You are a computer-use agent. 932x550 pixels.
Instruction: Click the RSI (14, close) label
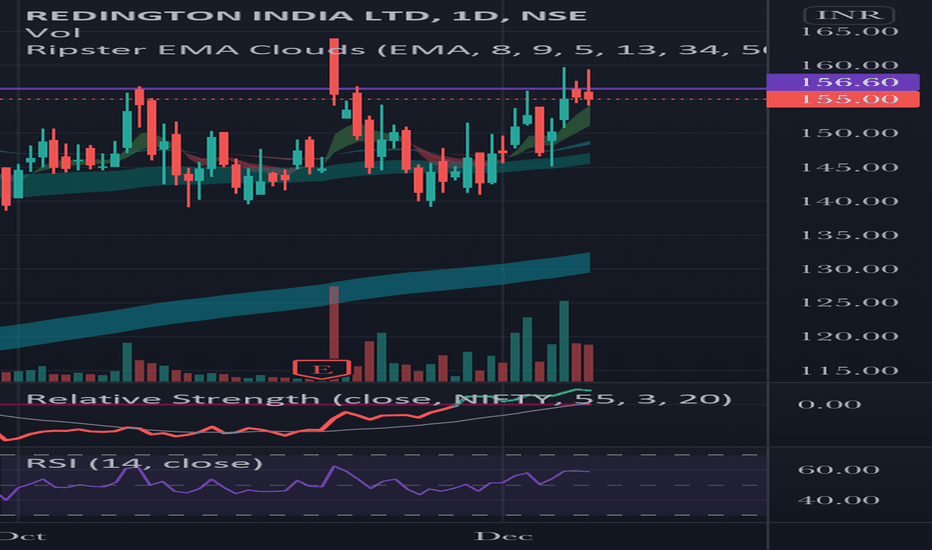point(144,463)
